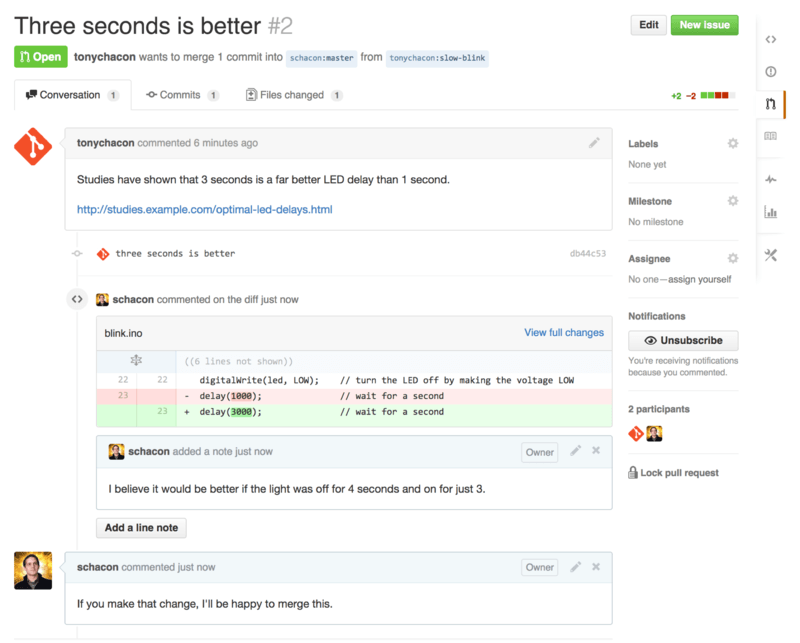Collapse schacon's diff comment with the code toggle
800x643 pixels.
coord(77,299)
